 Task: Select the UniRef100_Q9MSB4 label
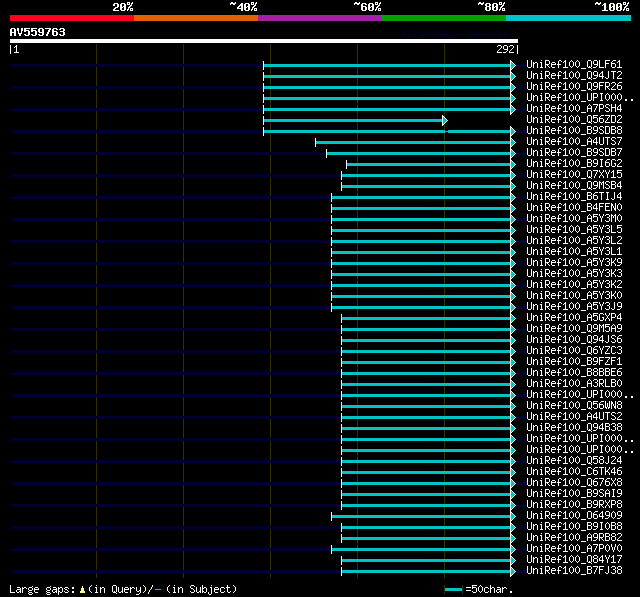[574, 186]
